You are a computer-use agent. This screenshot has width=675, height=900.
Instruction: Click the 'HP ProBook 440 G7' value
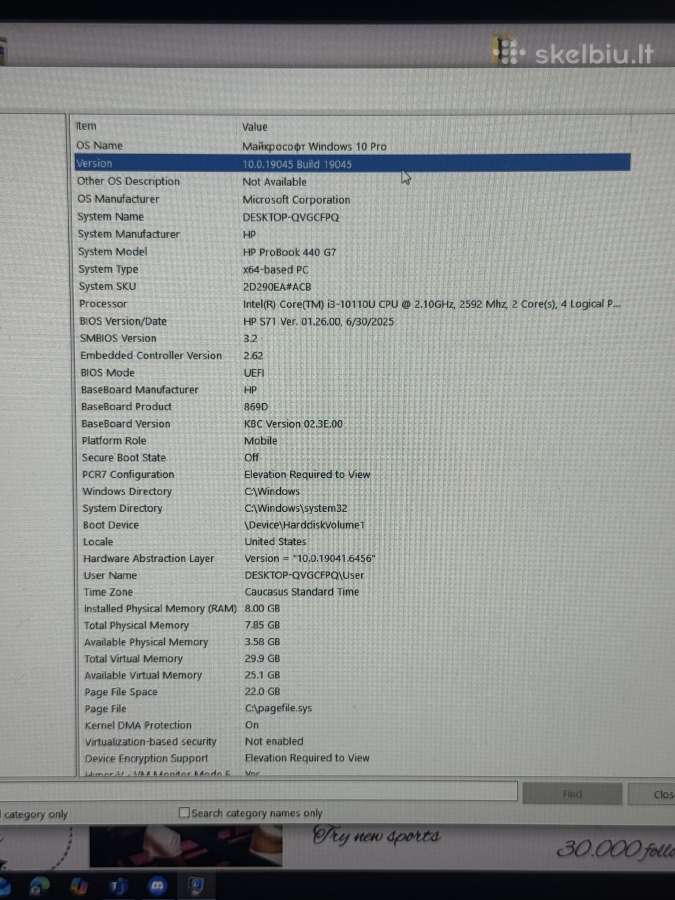(x=289, y=252)
